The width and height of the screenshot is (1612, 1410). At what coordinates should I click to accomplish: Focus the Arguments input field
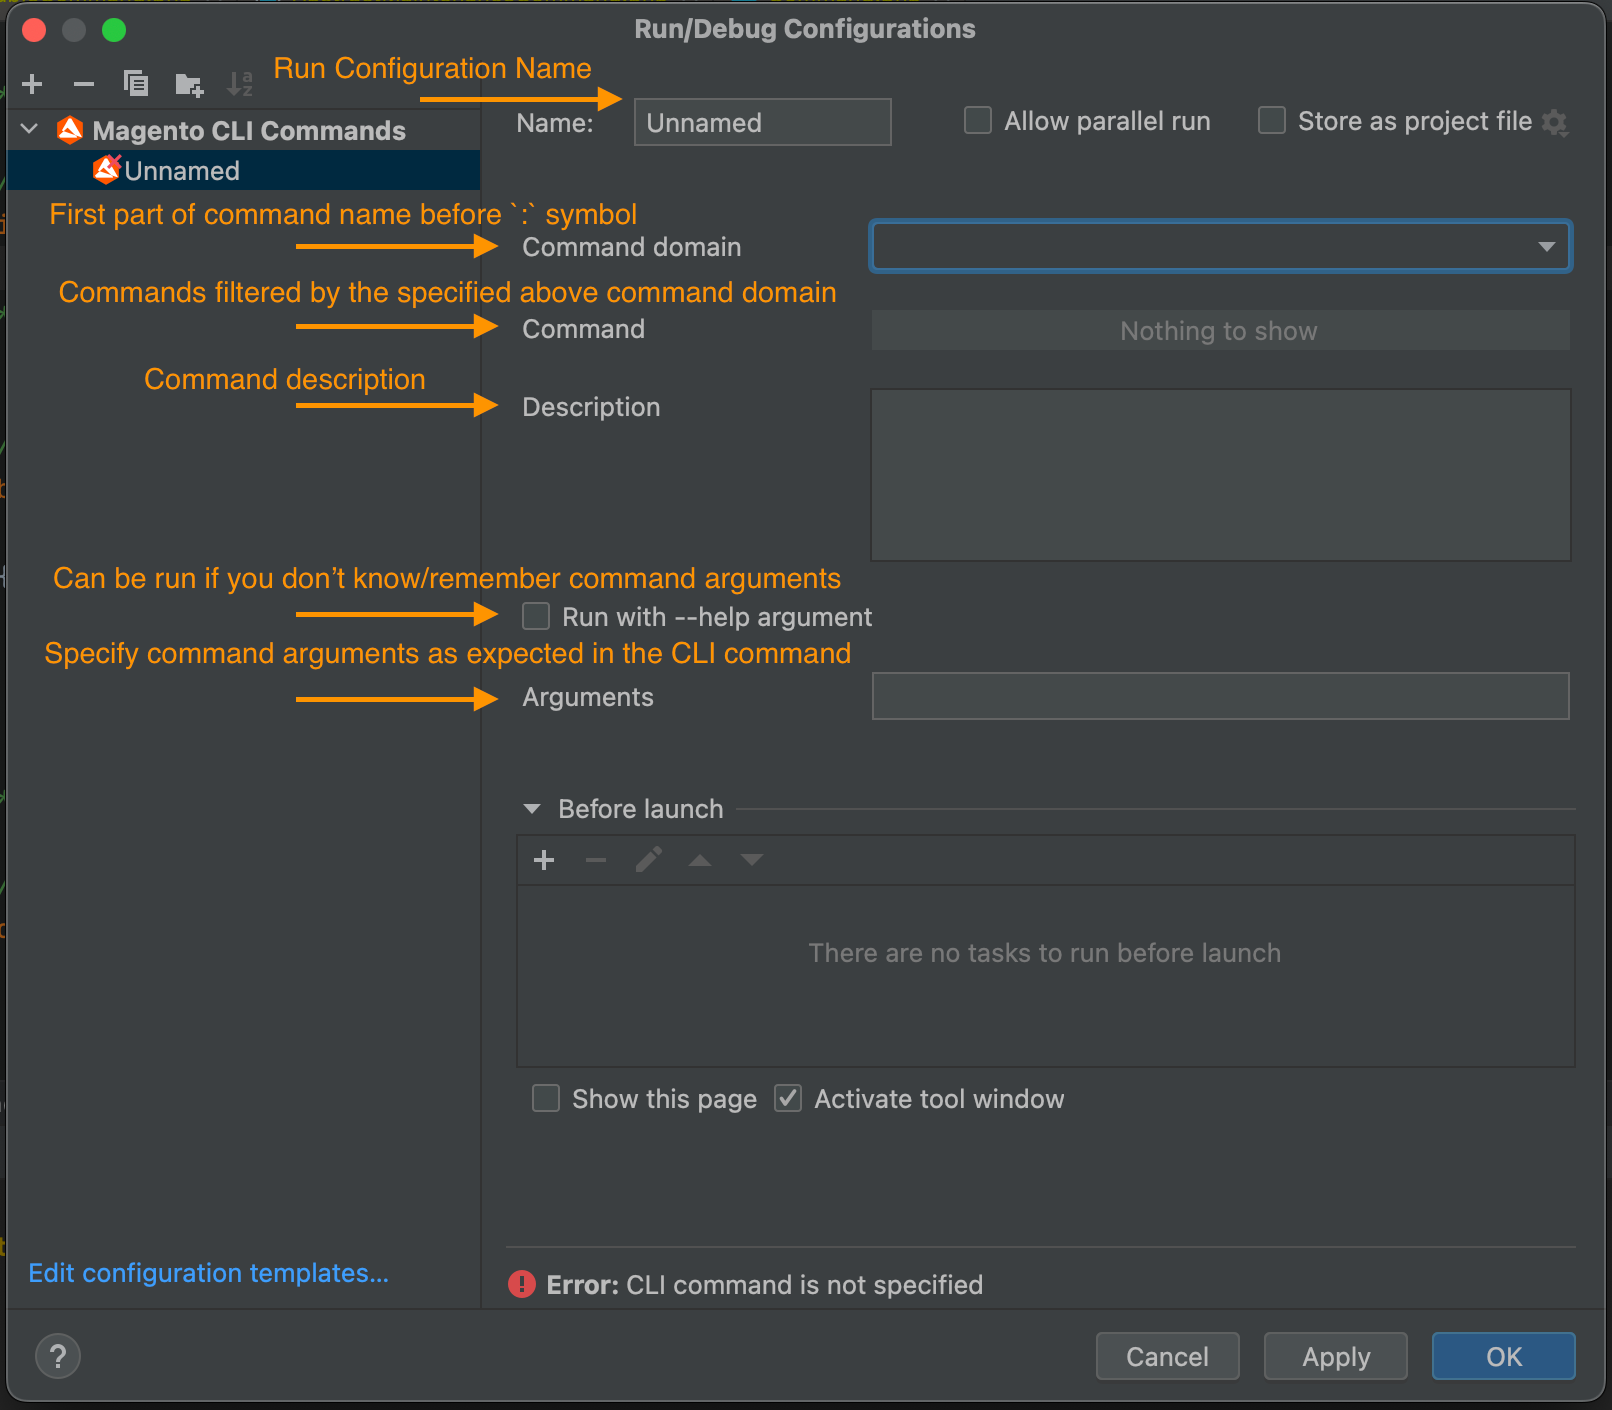1220,696
